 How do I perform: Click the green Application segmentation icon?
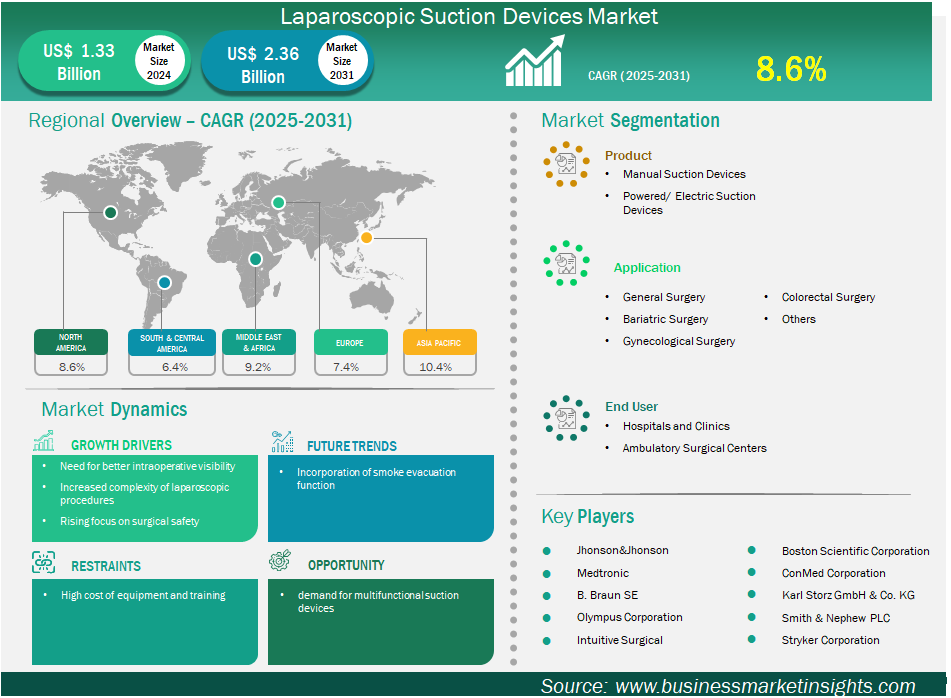pos(566,264)
